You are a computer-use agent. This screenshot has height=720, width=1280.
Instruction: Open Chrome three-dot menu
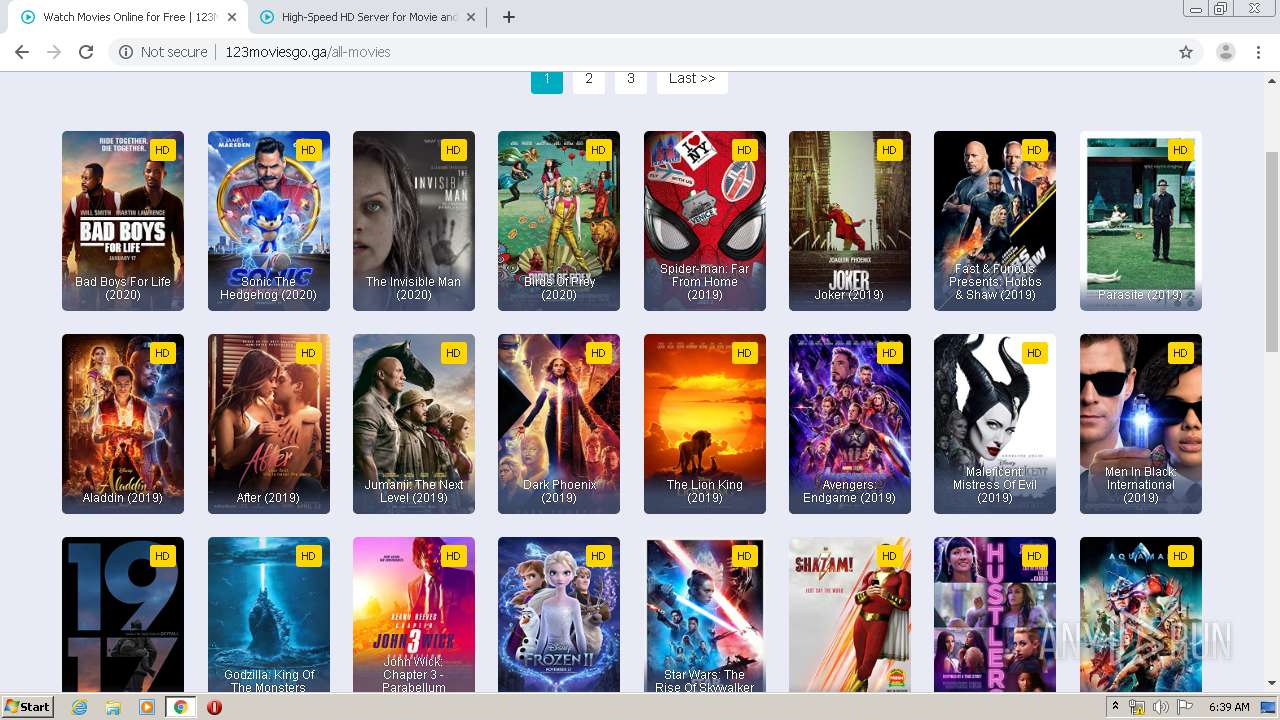[x=1259, y=52]
